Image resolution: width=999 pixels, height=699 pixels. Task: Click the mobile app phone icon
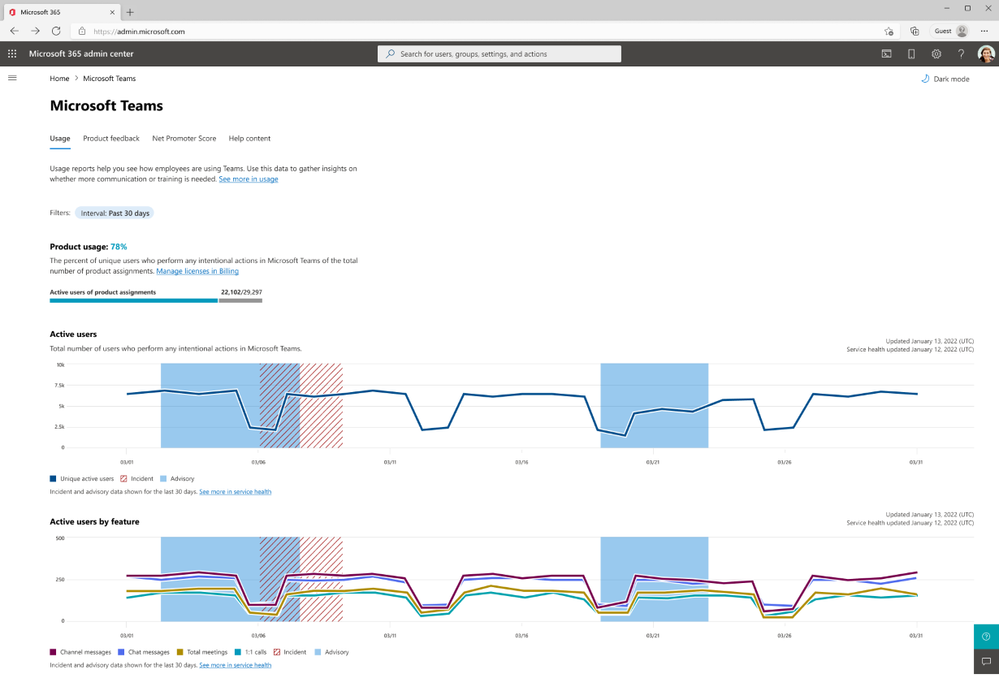[x=911, y=54]
